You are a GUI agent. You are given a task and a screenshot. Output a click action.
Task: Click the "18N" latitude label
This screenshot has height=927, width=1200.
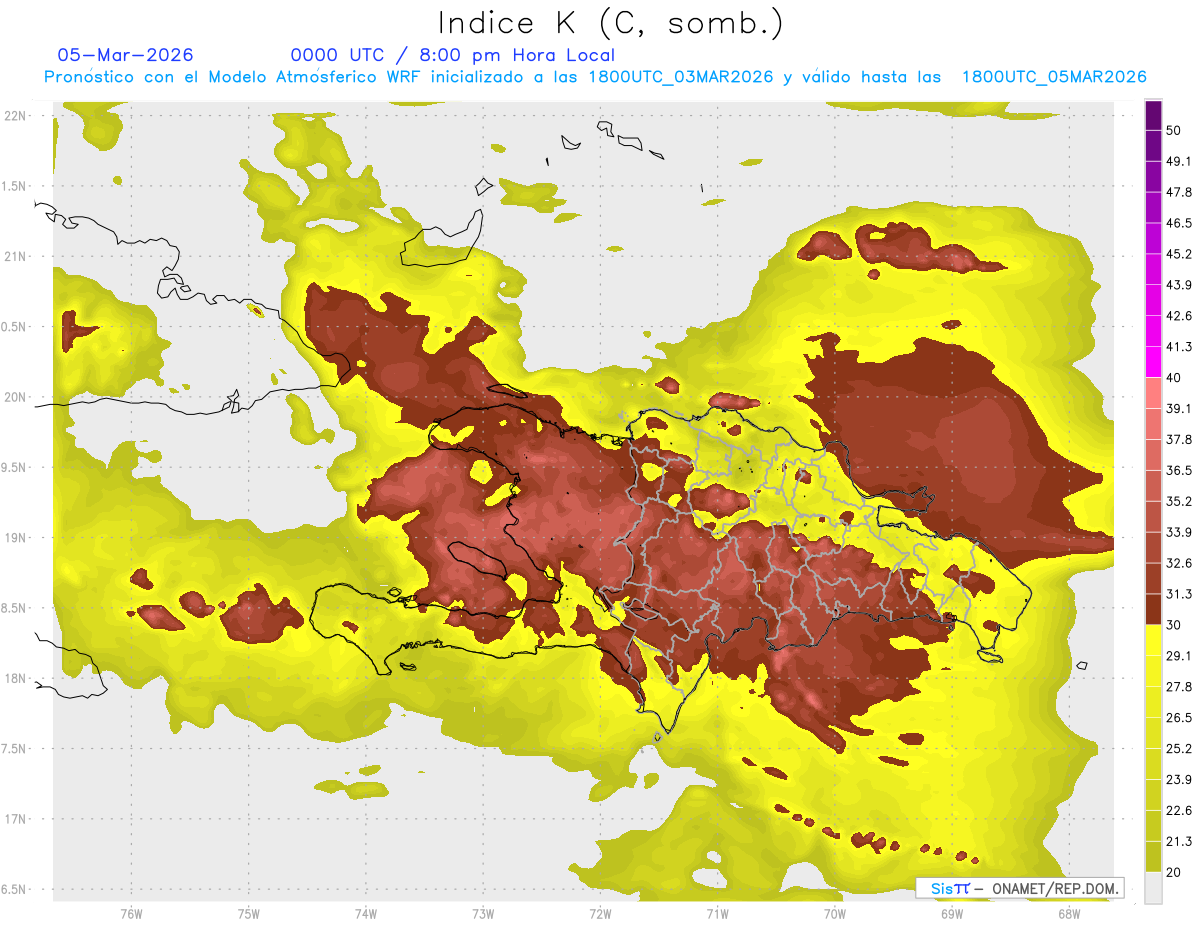point(15,679)
